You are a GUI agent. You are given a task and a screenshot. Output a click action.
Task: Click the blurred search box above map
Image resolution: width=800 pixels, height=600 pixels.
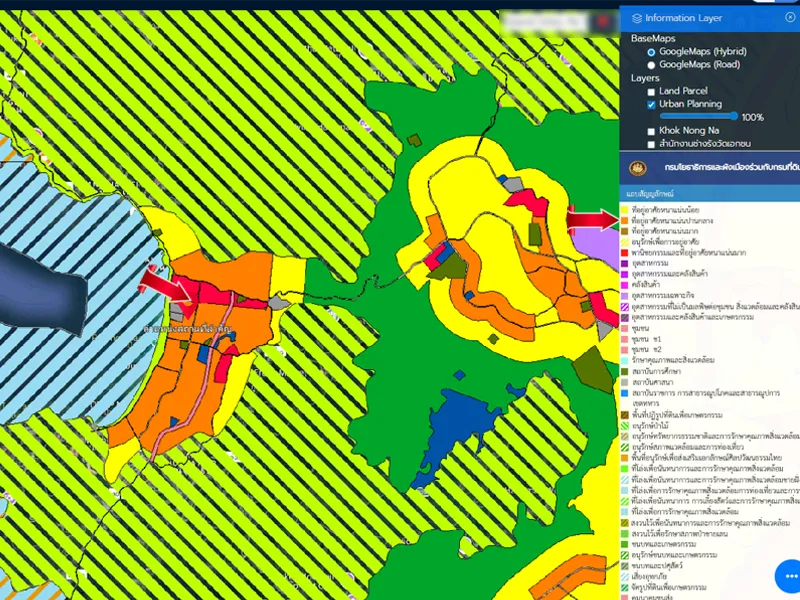(x=545, y=19)
